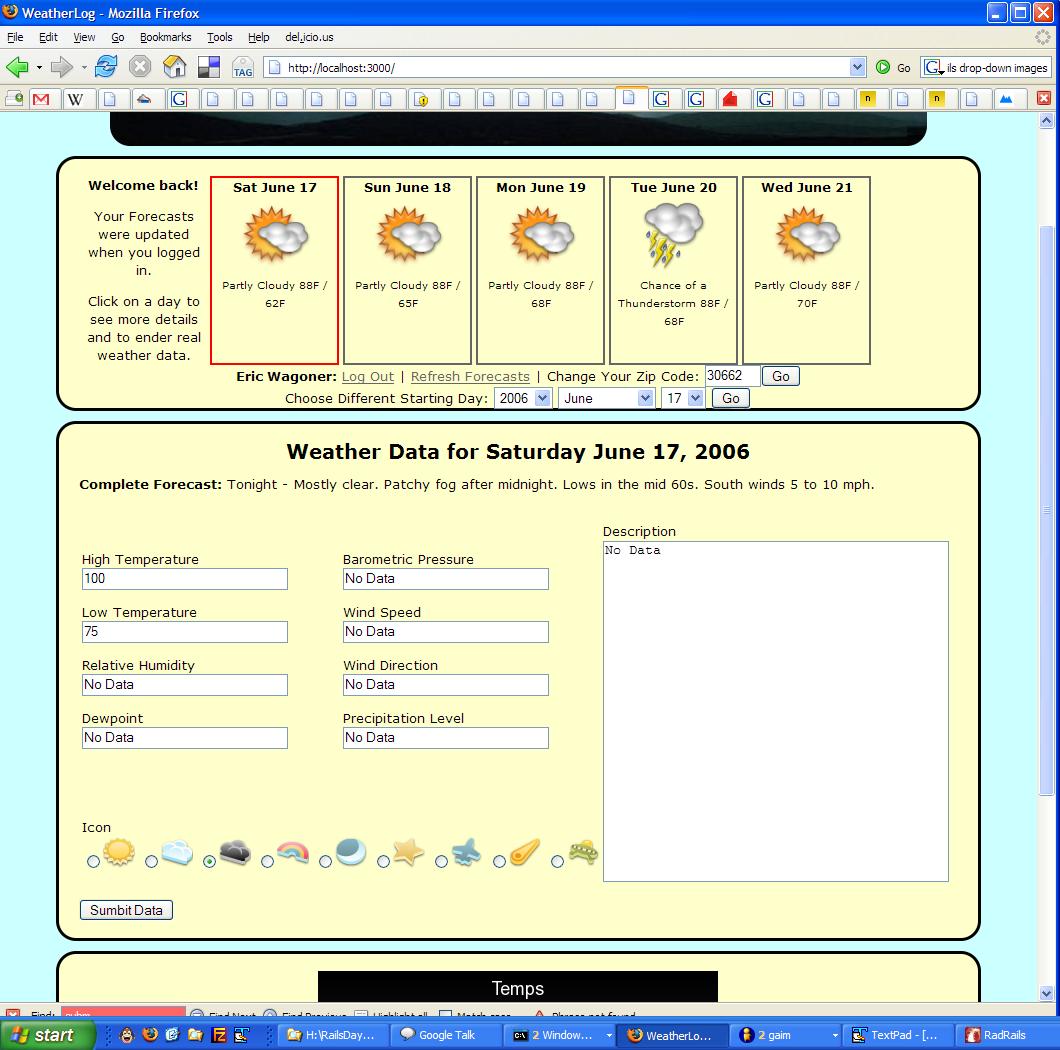Open Google Talk from the taskbar
The image size is (1060, 1050).
440,1035
